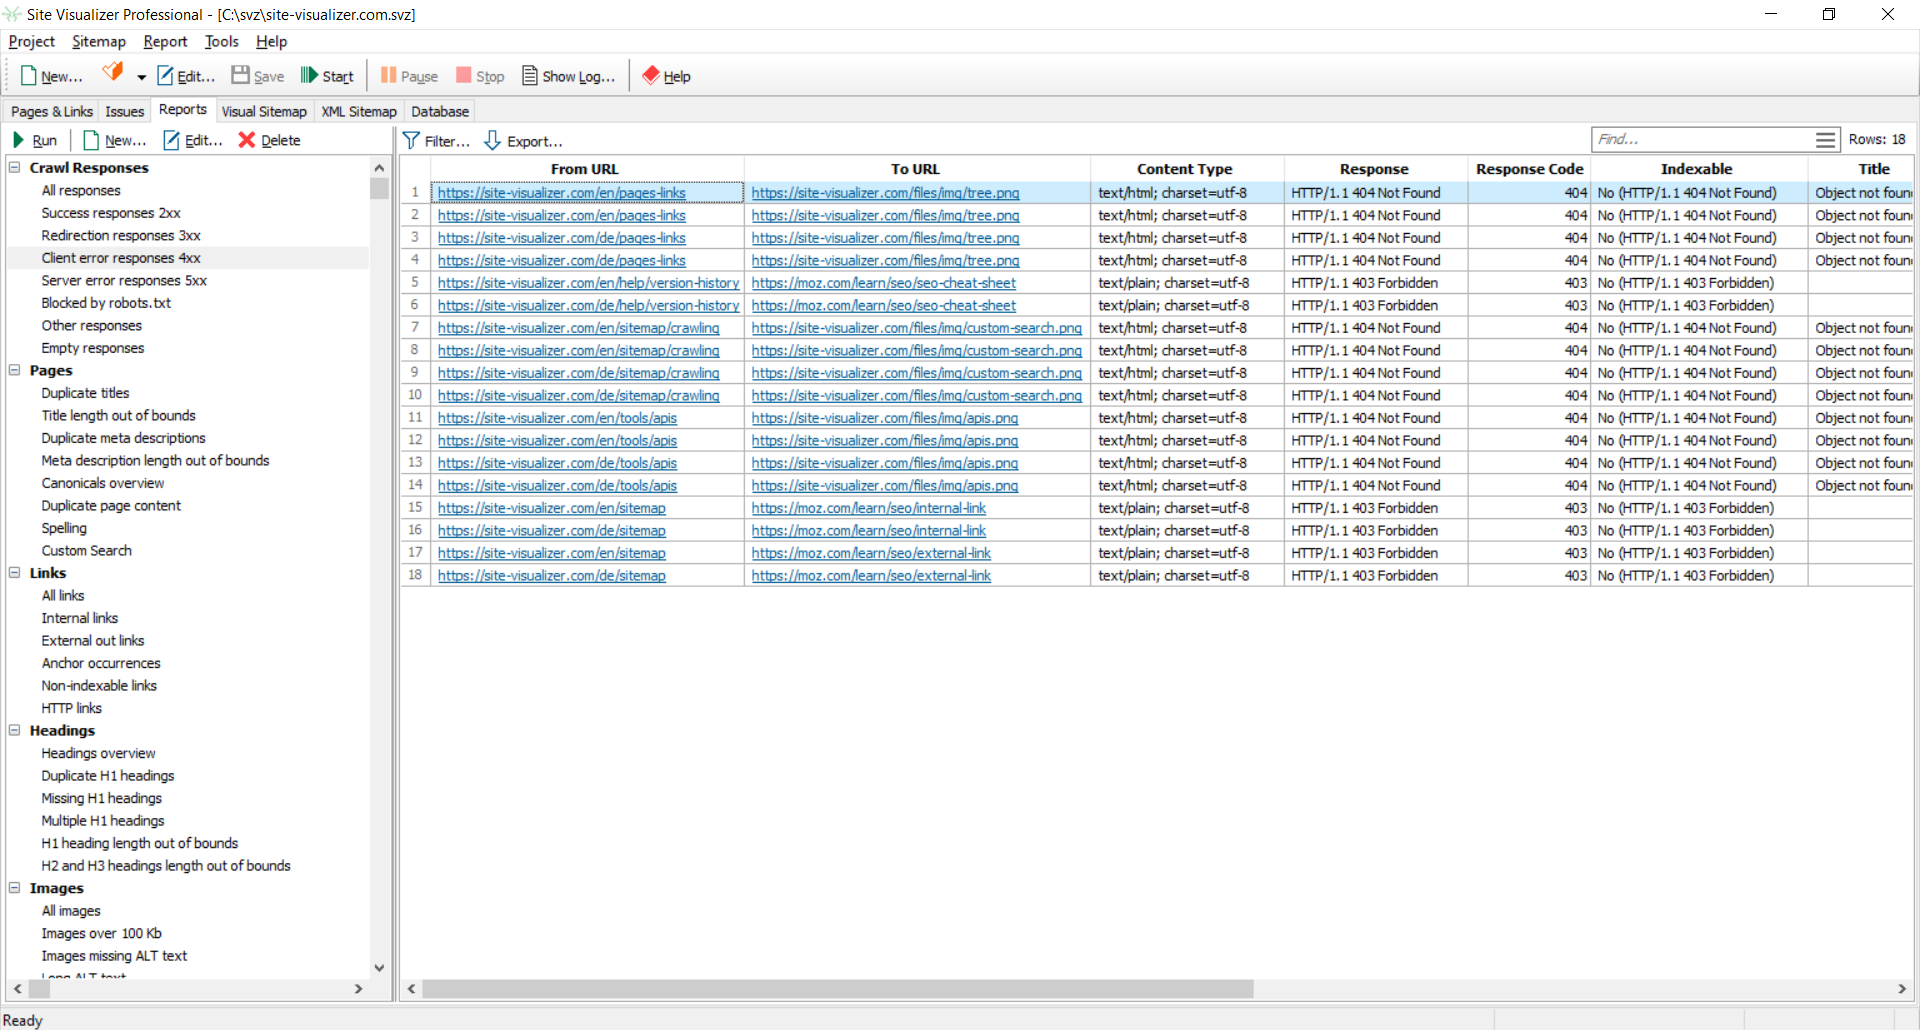The height and width of the screenshot is (1030, 1920).
Task: Click in the Find search field
Action: click(x=1700, y=140)
